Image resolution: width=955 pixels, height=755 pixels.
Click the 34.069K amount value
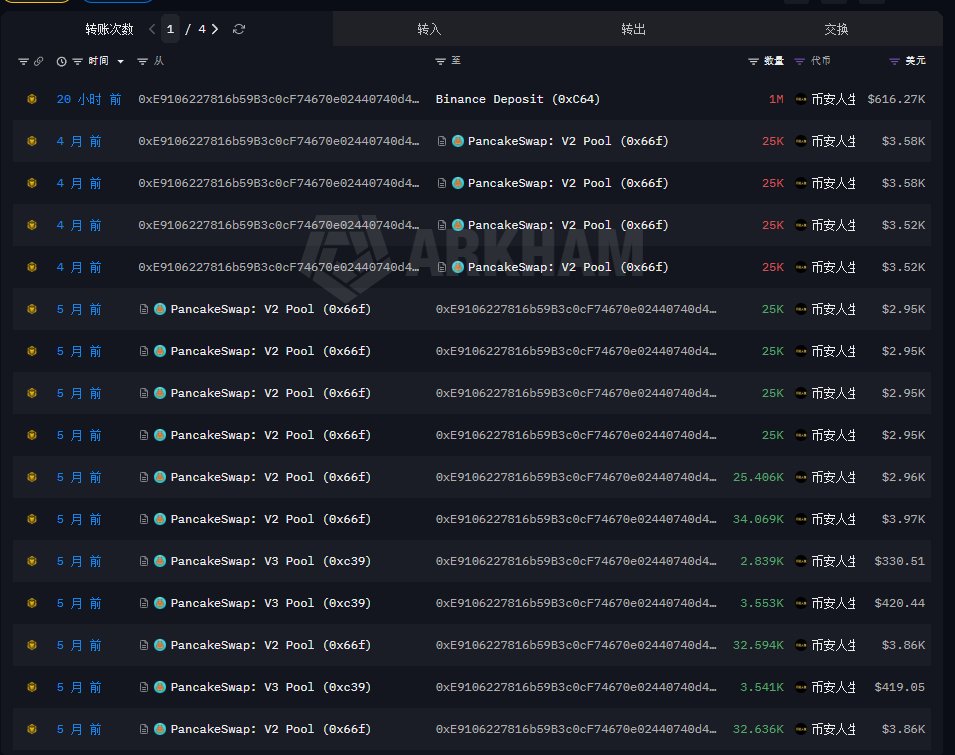pos(758,519)
